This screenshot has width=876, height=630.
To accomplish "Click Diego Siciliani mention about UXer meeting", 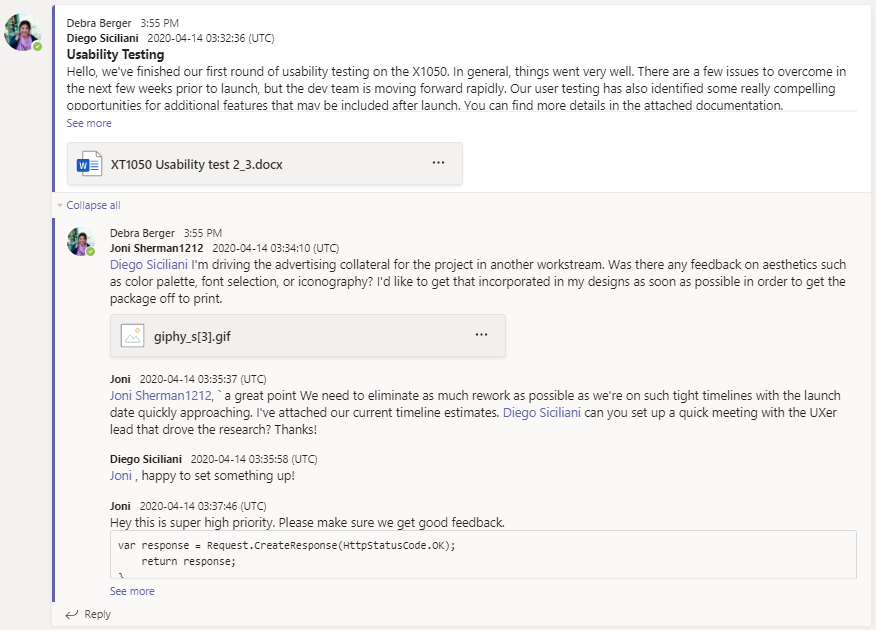I will pyautogui.click(x=542, y=413).
